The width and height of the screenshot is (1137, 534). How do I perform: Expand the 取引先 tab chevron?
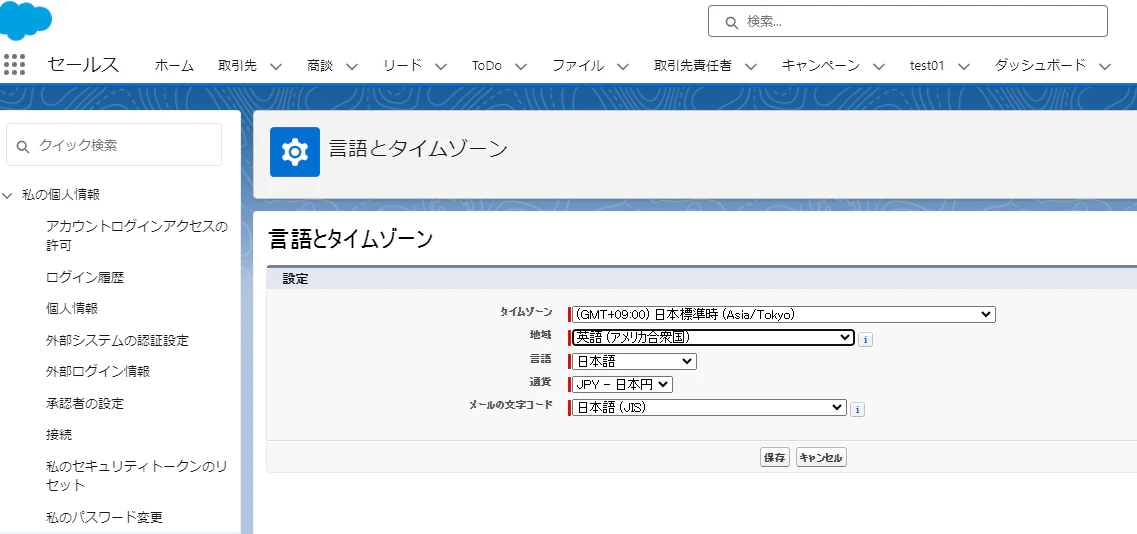276,66
